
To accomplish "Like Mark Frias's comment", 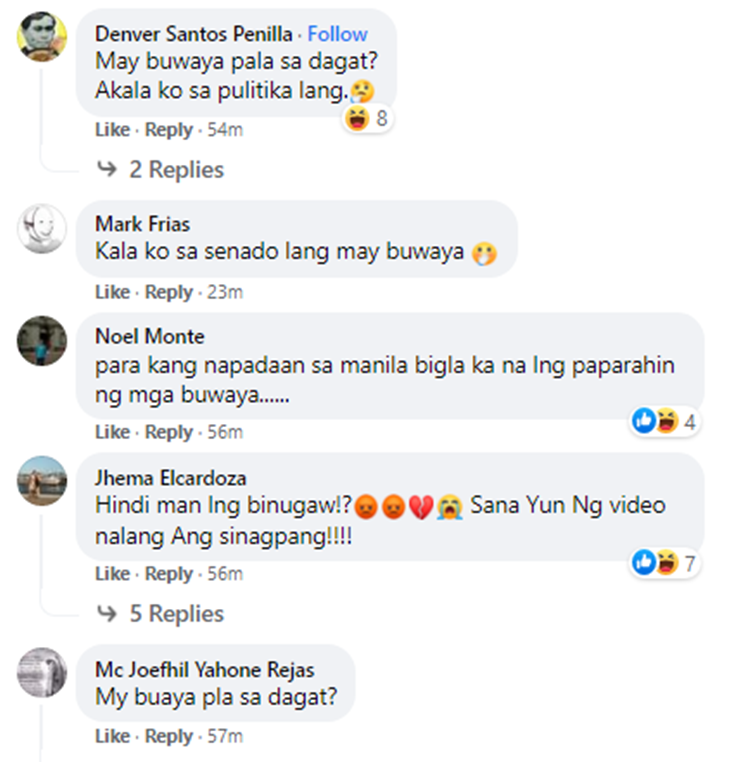I will [112, 292].
